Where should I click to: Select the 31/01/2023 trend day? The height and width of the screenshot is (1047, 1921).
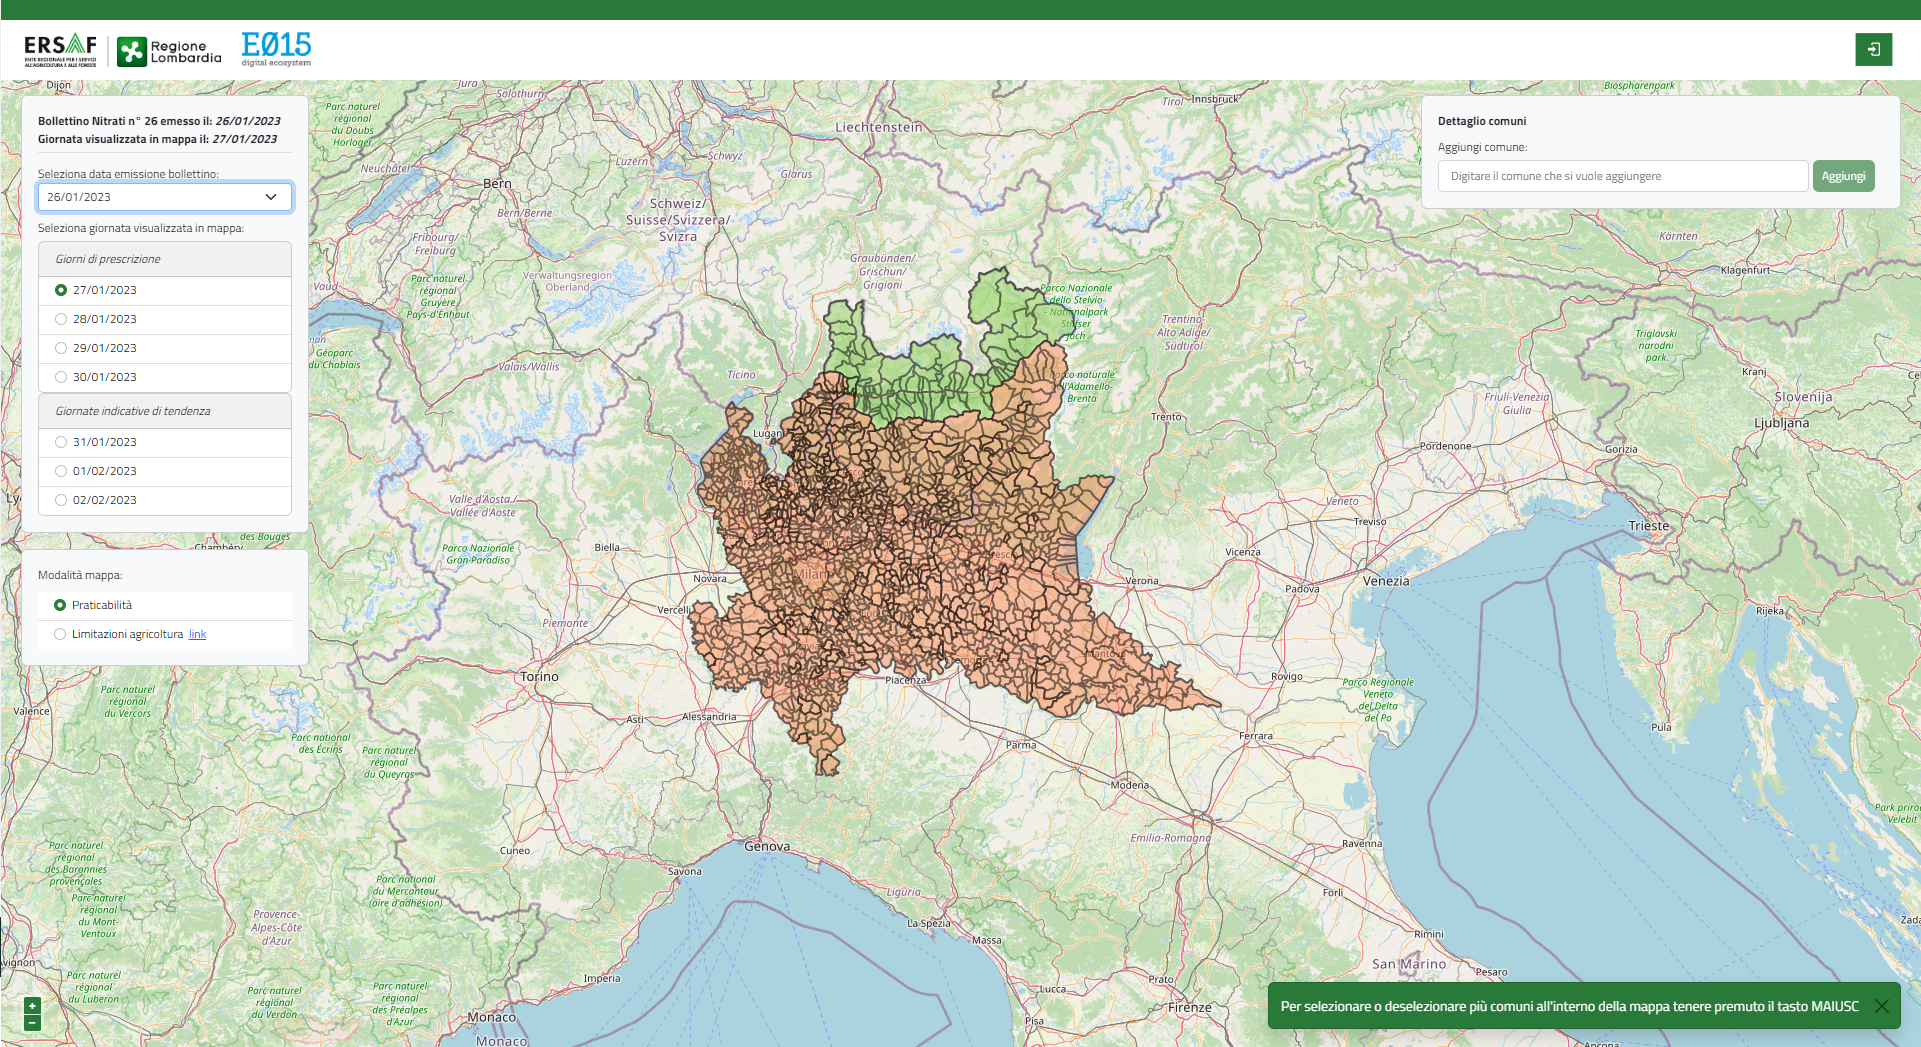(61, 442)
